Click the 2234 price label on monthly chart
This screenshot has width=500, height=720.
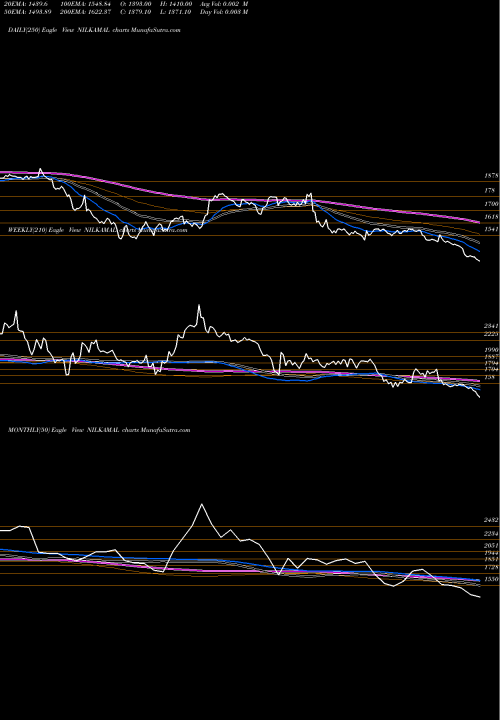pos(491,534)
